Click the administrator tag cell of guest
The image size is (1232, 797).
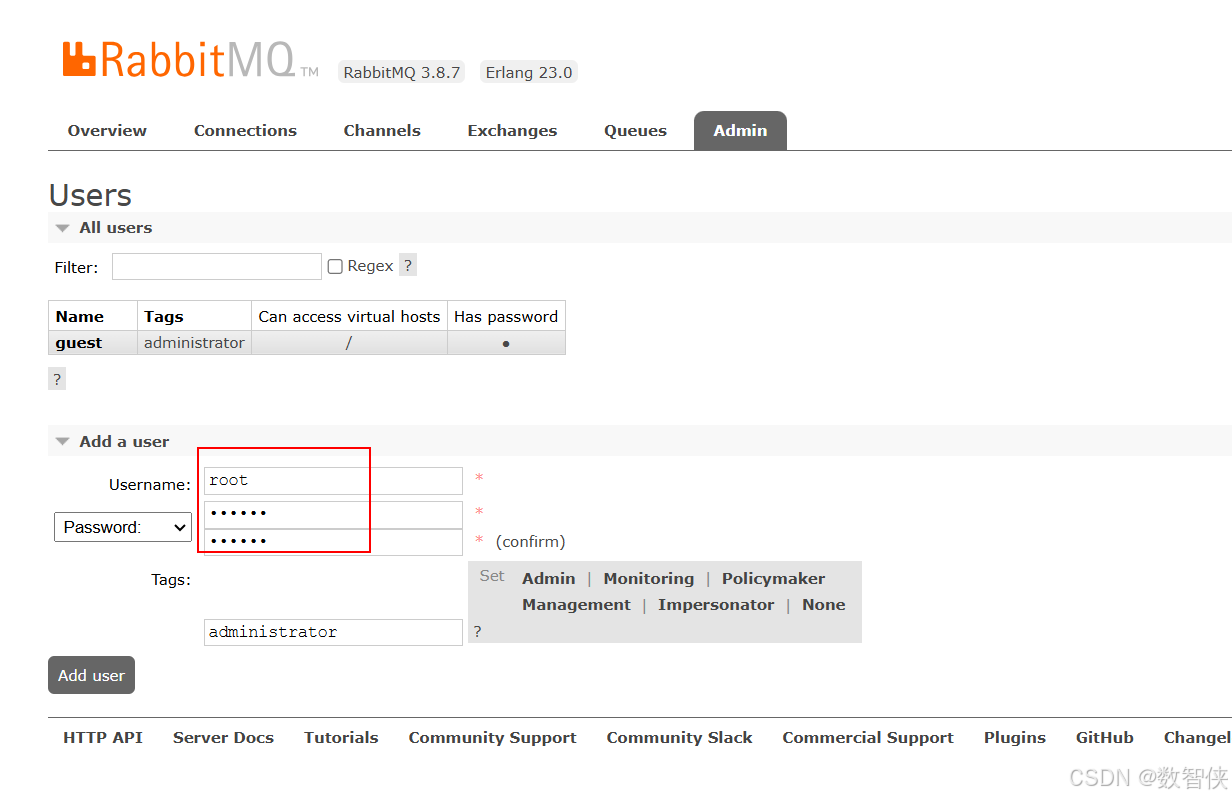point(194,342)
